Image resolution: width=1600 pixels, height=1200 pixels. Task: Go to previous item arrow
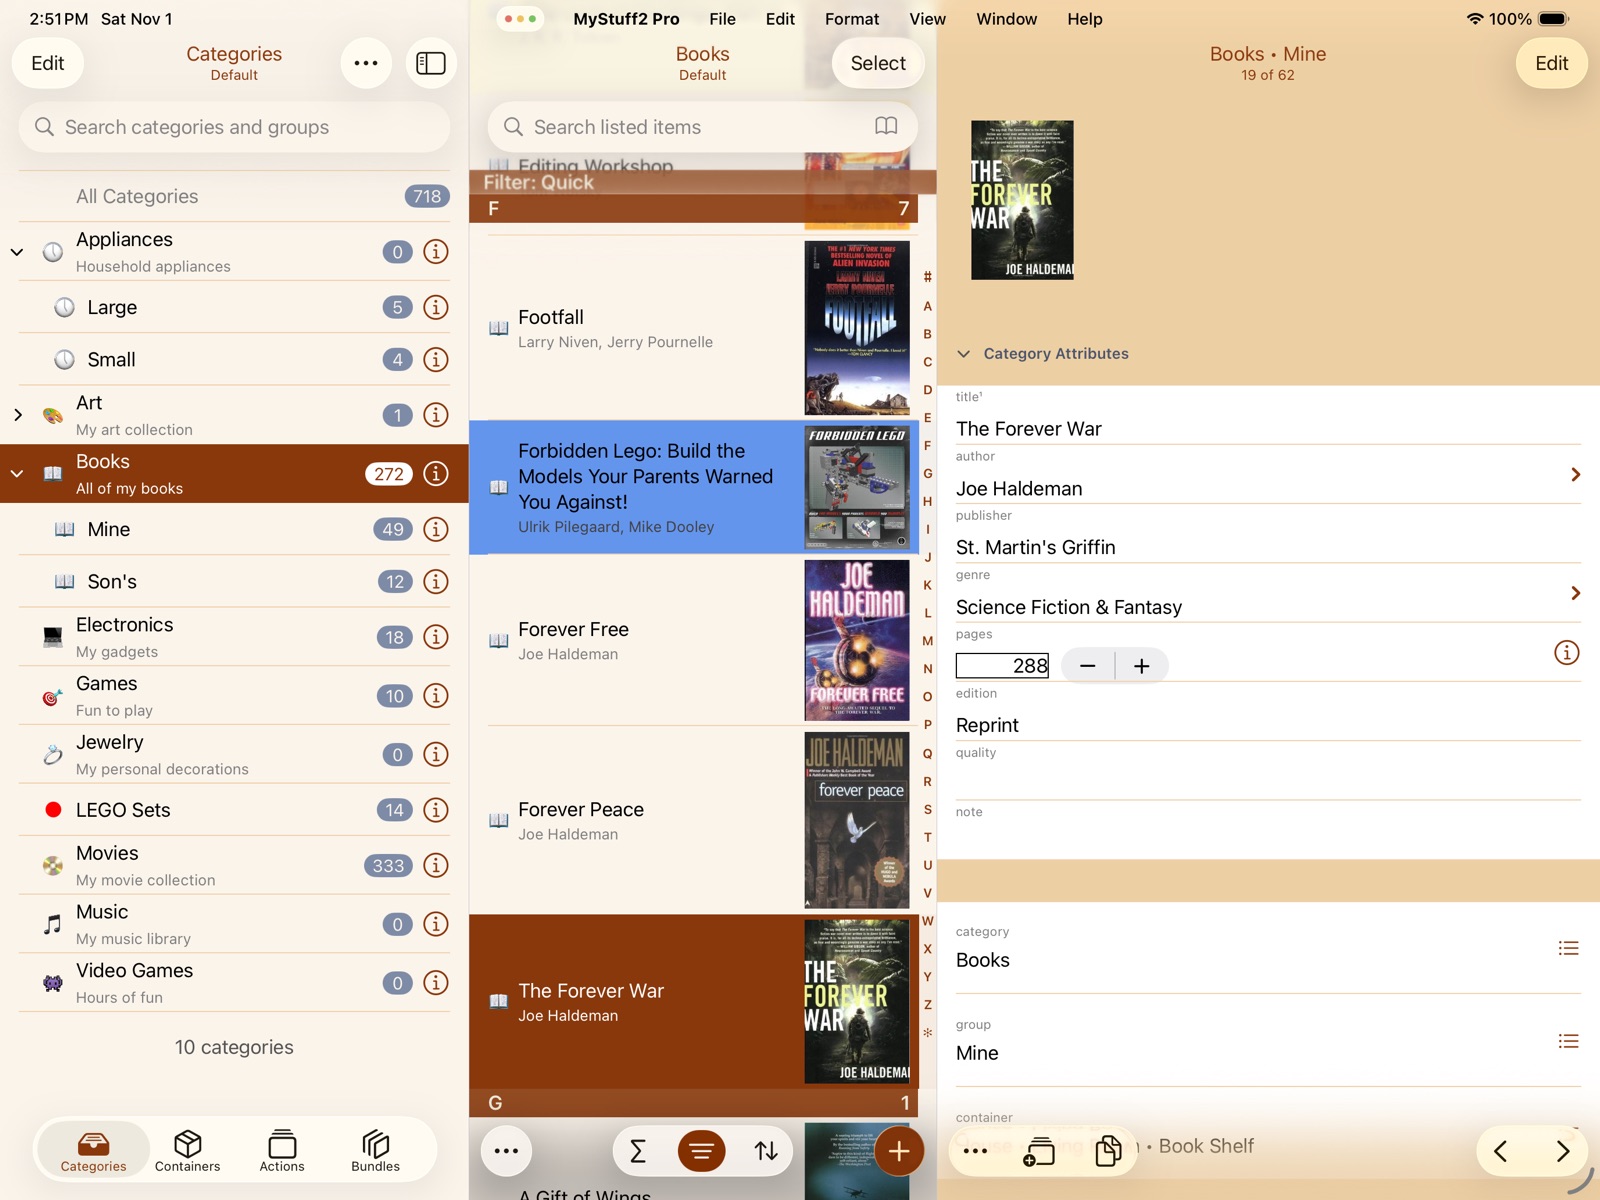click(1500, 1151)
